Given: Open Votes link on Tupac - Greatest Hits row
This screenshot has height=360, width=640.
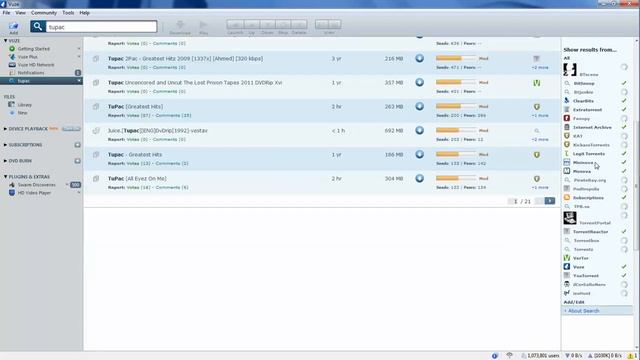Looking at the screenshot, I should click(138, 163).
